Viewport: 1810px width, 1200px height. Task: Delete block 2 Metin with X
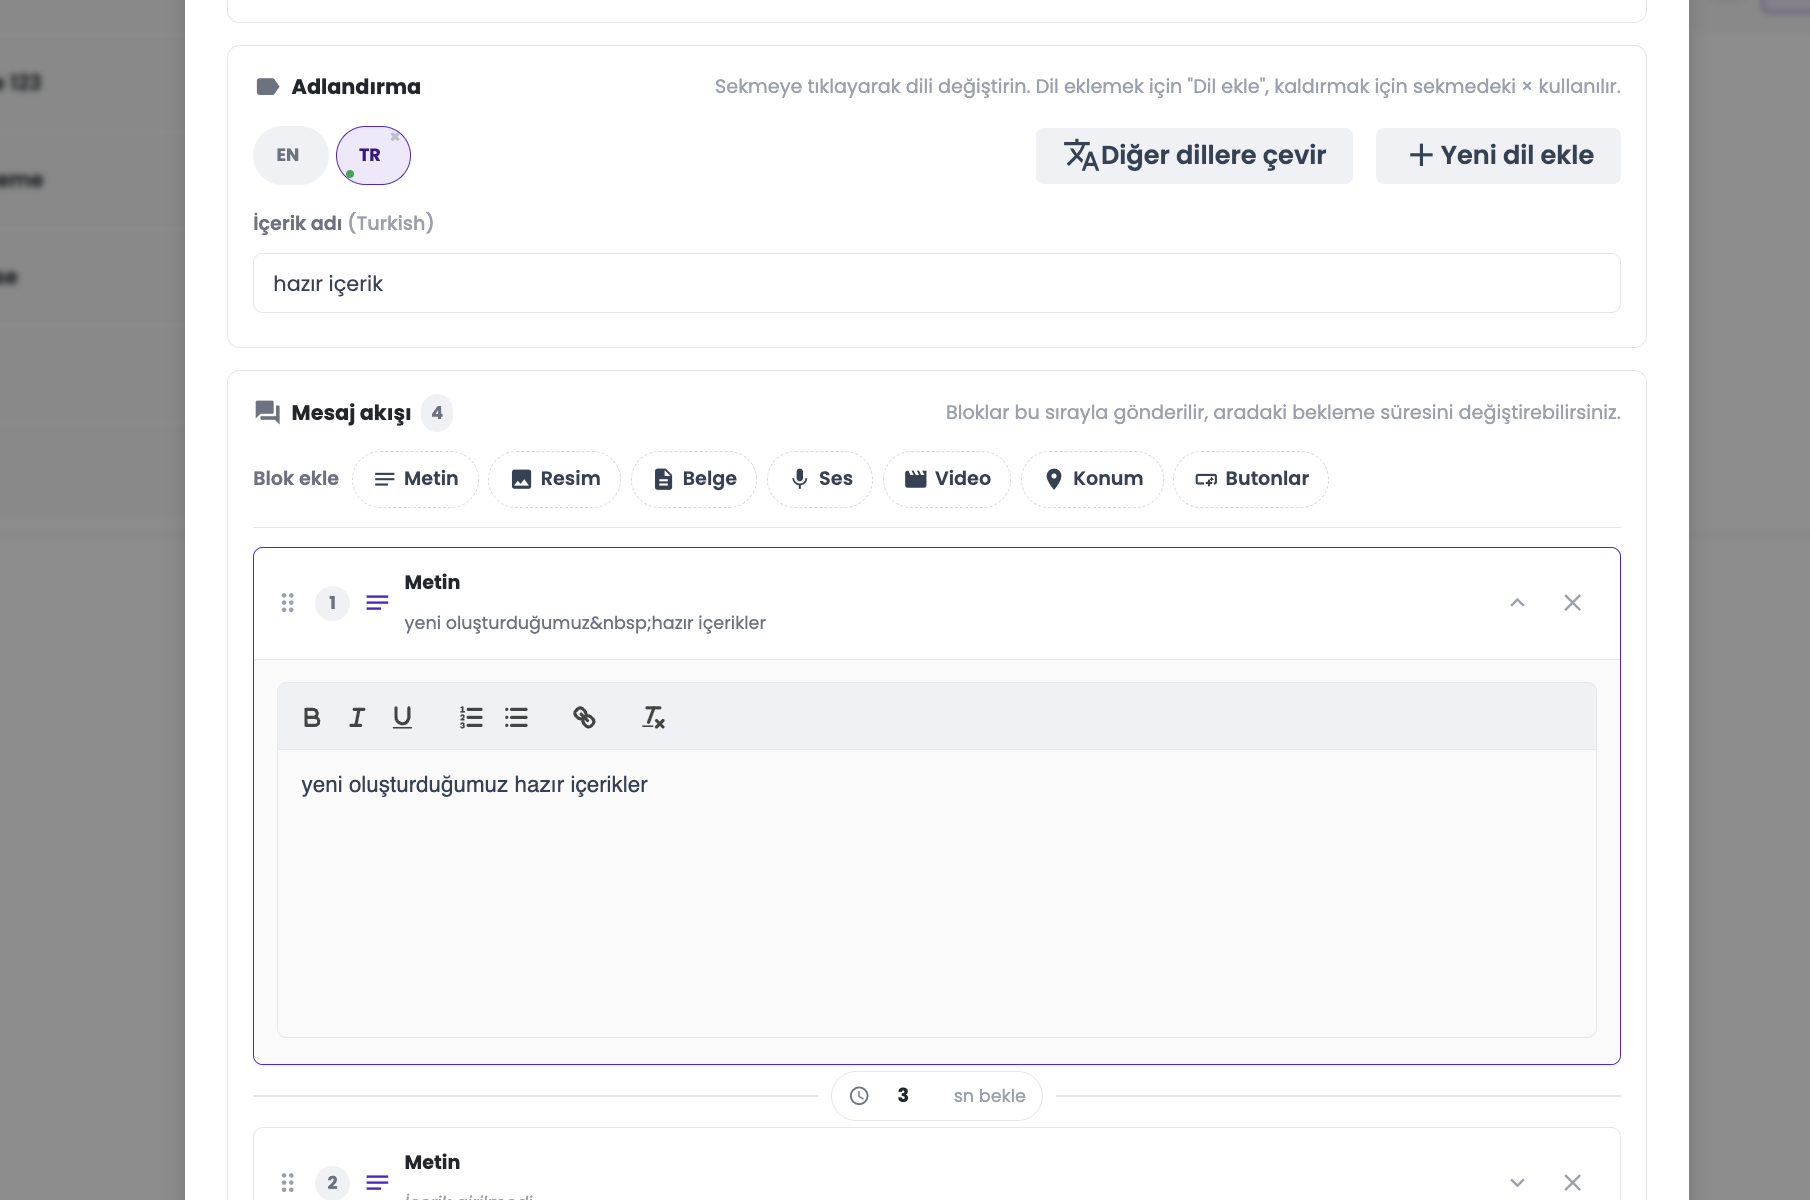[x=1572, y=1183]
